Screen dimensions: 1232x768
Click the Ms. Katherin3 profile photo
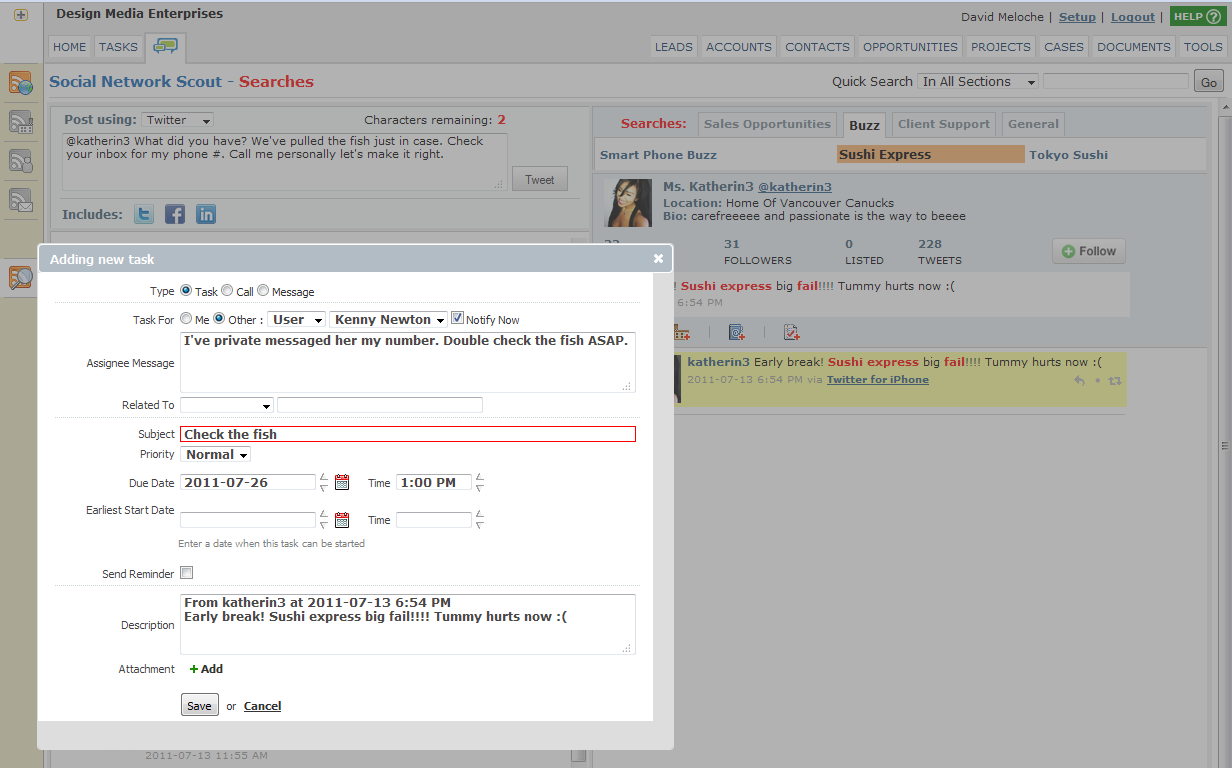pyautogui.click(x=629, y=204)
